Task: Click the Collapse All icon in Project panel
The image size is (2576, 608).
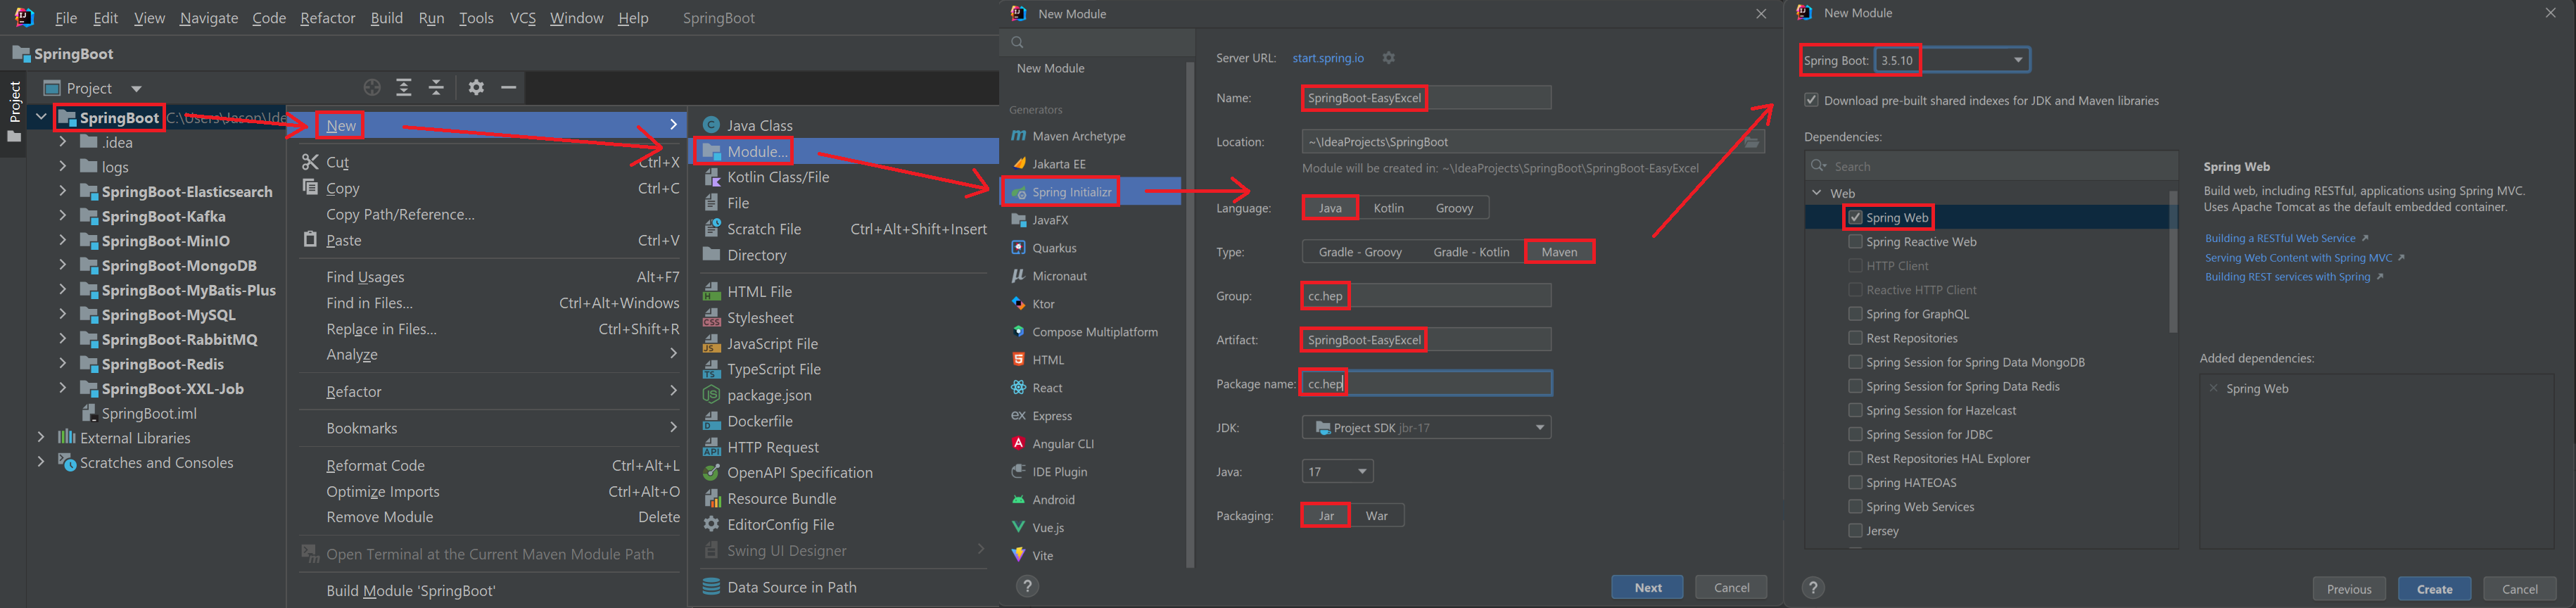Action: [x=437, y=88]
